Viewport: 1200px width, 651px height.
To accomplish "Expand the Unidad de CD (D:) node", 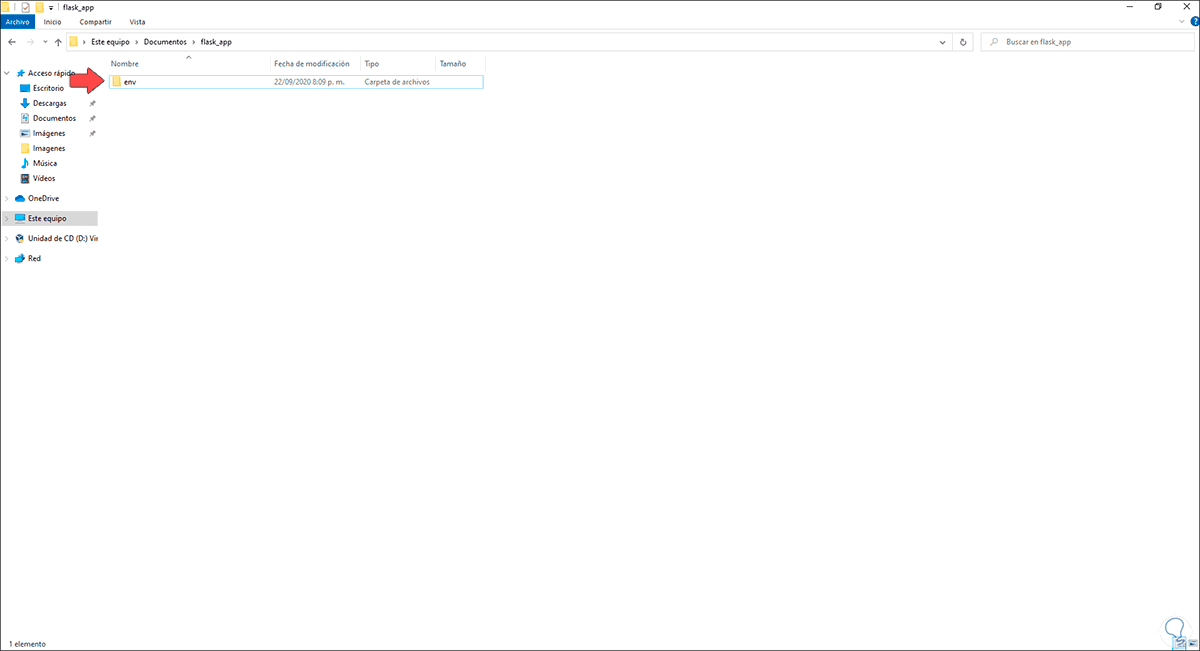I will pyautogui.click(x=8, y=238).
